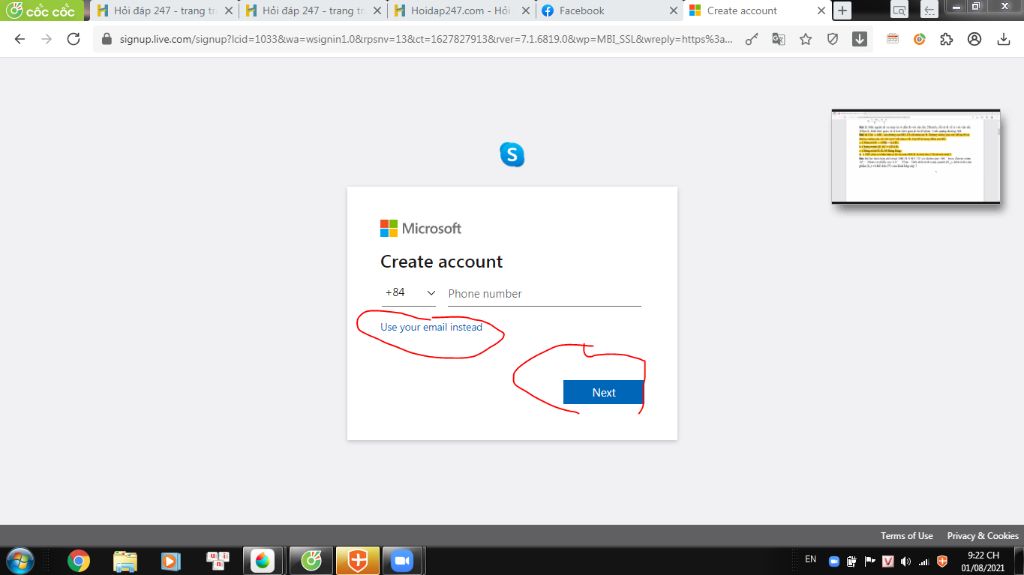
Task: Open the volume speaker tray icon
Action: coord(906,561)
